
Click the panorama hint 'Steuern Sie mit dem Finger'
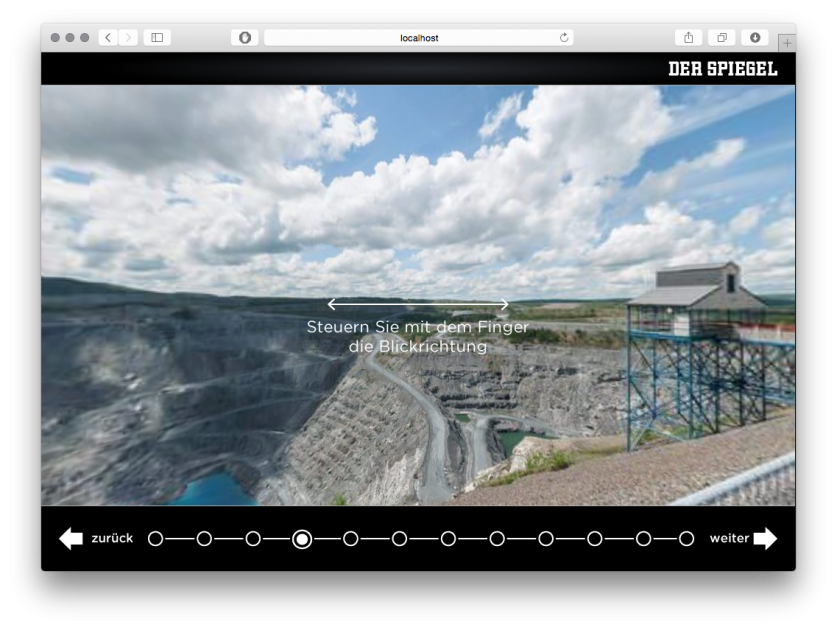coord(417,327)
